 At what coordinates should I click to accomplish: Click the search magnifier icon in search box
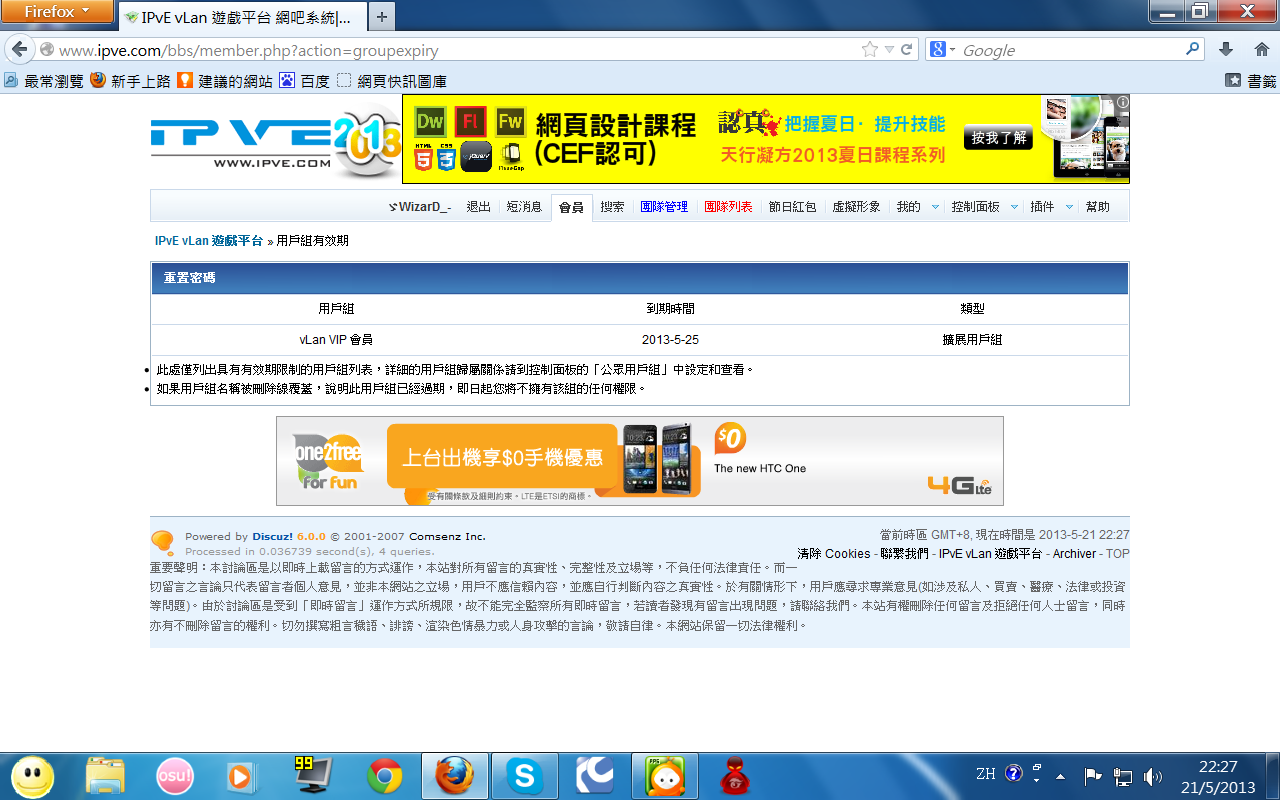point(1192,48)
